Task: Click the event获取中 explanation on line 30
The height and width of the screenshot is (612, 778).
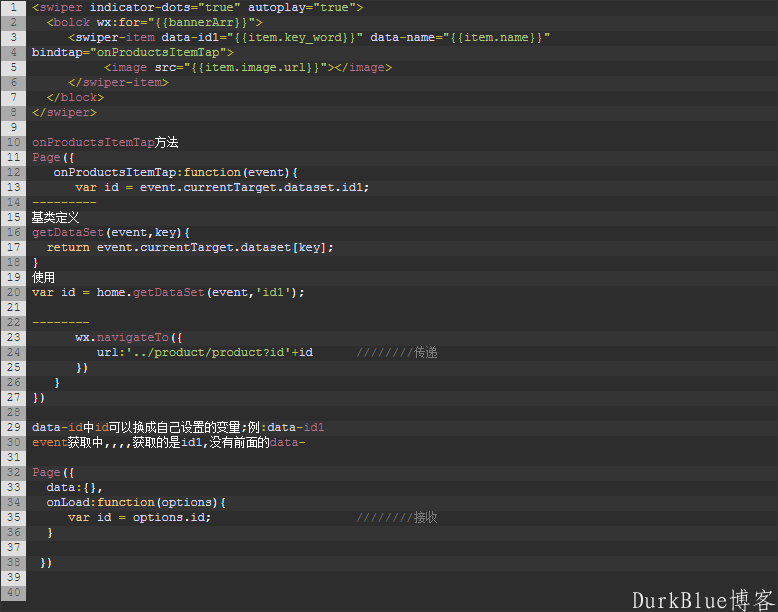Action: [x=169, y=442]
